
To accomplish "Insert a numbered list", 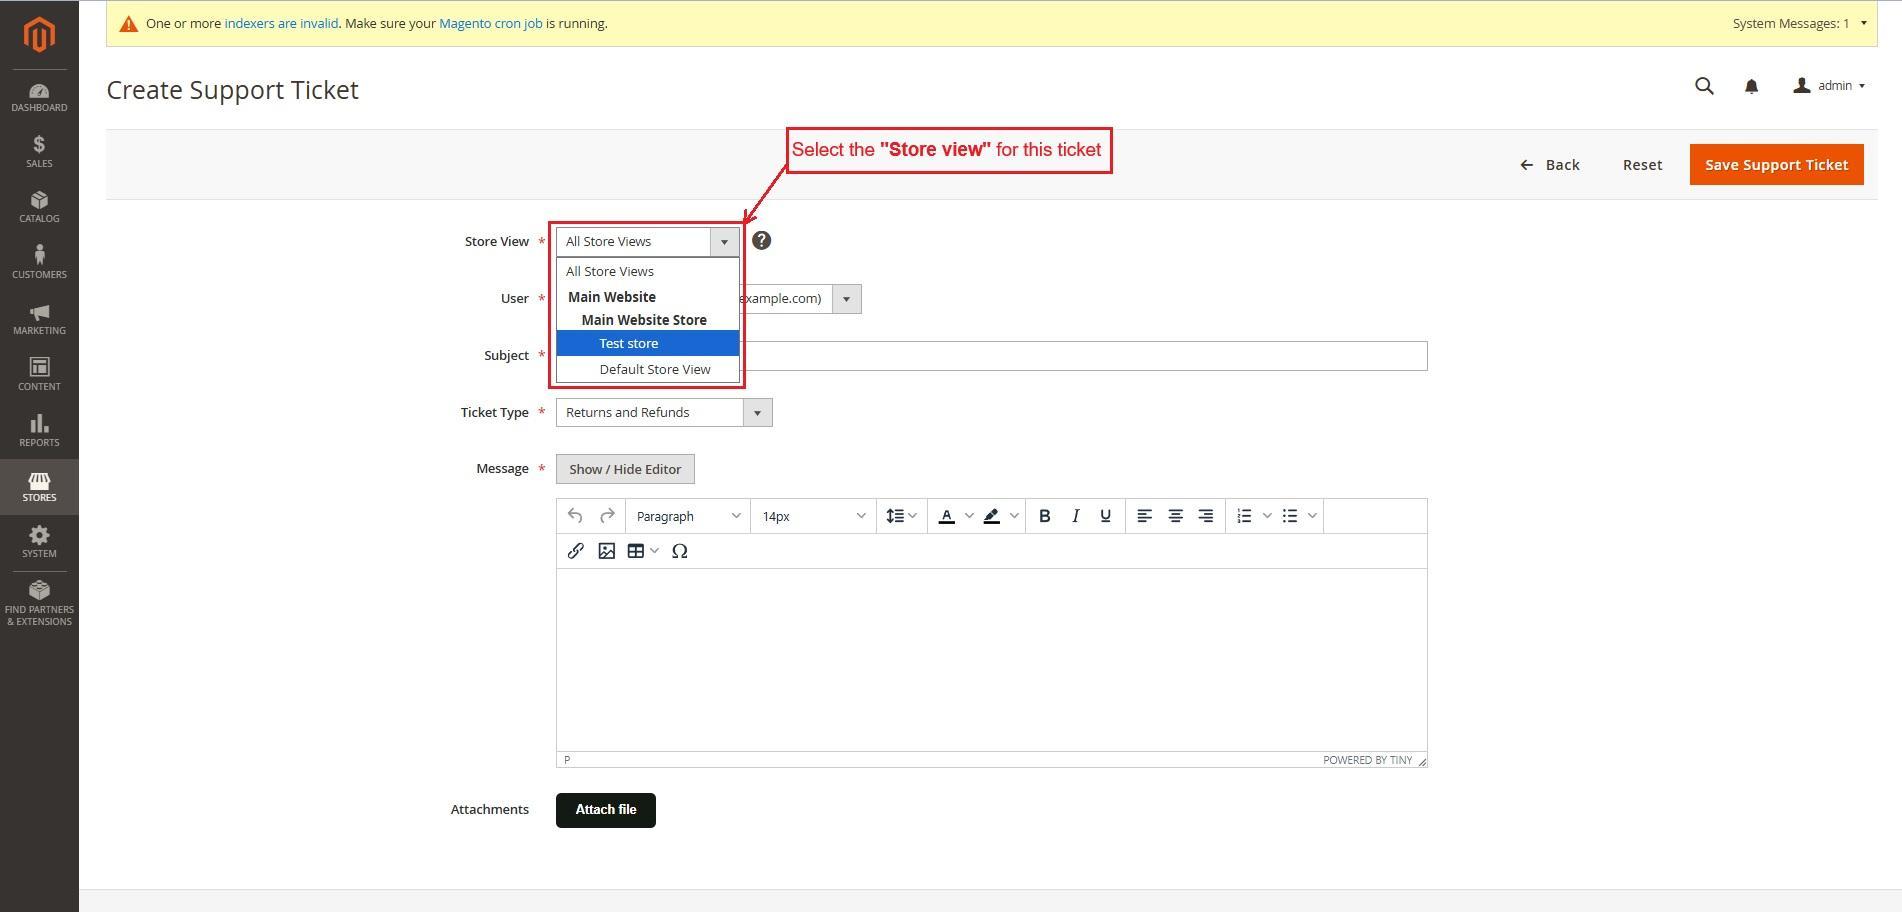I will pyautogui.click(x=1244, y=516).
